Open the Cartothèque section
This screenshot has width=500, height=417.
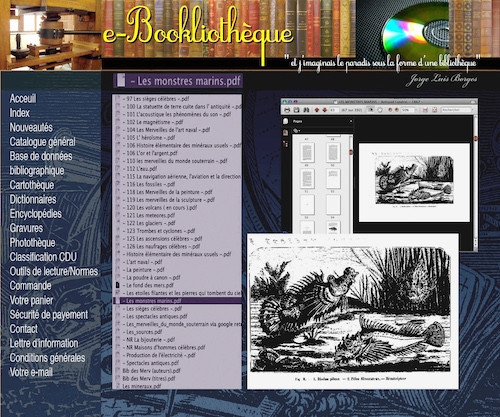(x=32, y=185)
